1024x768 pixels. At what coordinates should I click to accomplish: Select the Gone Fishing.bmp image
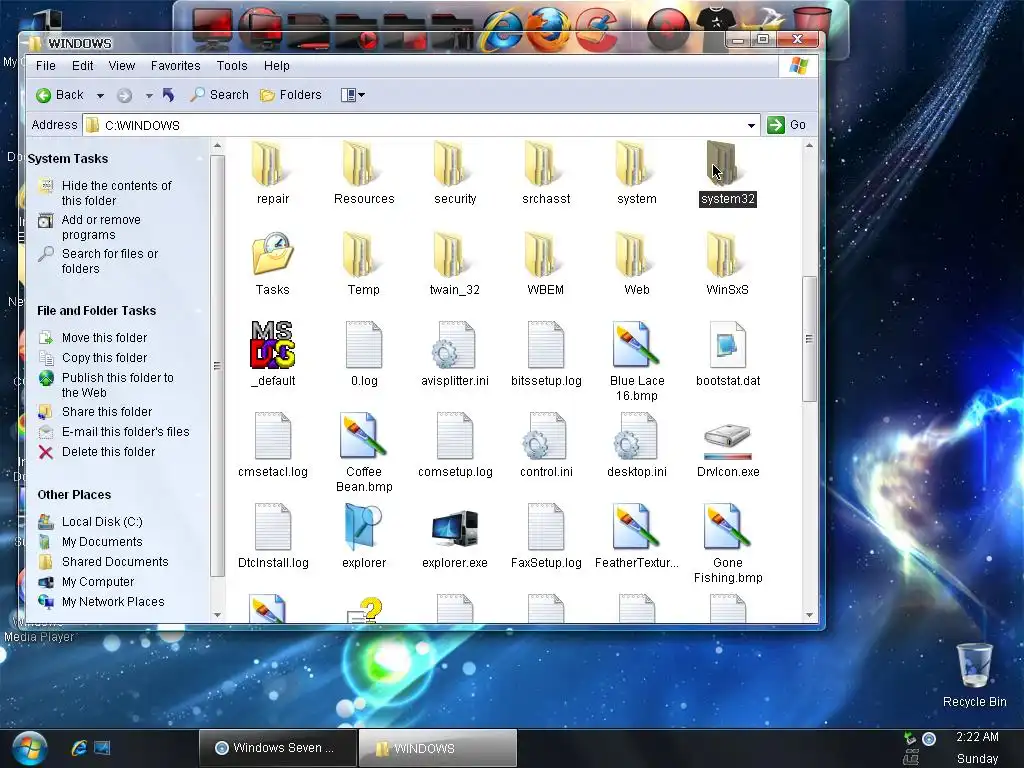(x=728, y=543)
